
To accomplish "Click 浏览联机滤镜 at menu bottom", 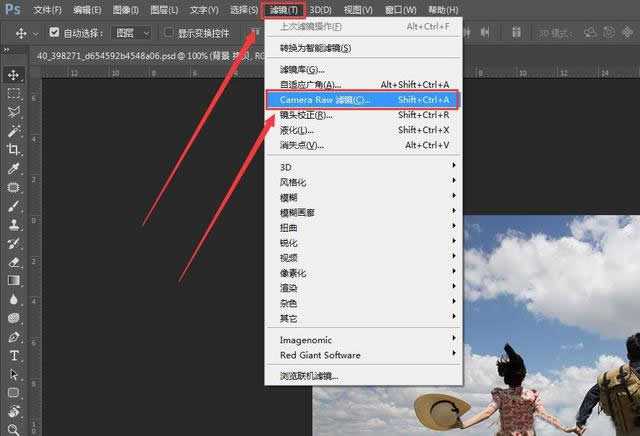I will (x=309, y=376).
